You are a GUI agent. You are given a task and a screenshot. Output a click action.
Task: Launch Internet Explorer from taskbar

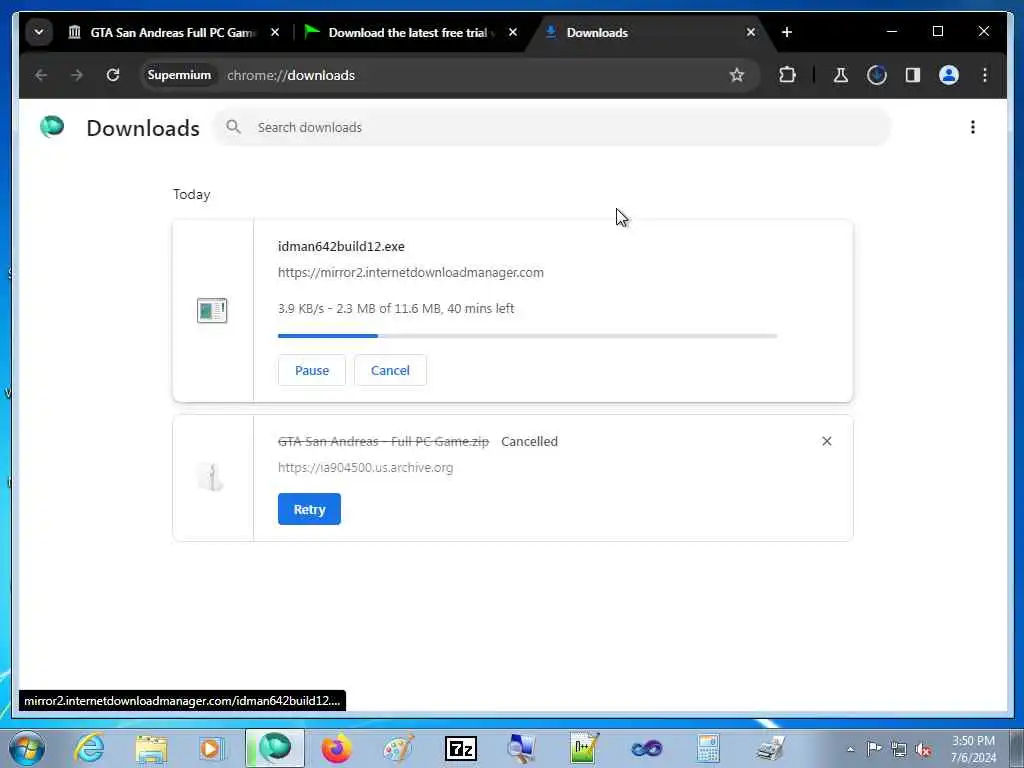pos(89,748)
